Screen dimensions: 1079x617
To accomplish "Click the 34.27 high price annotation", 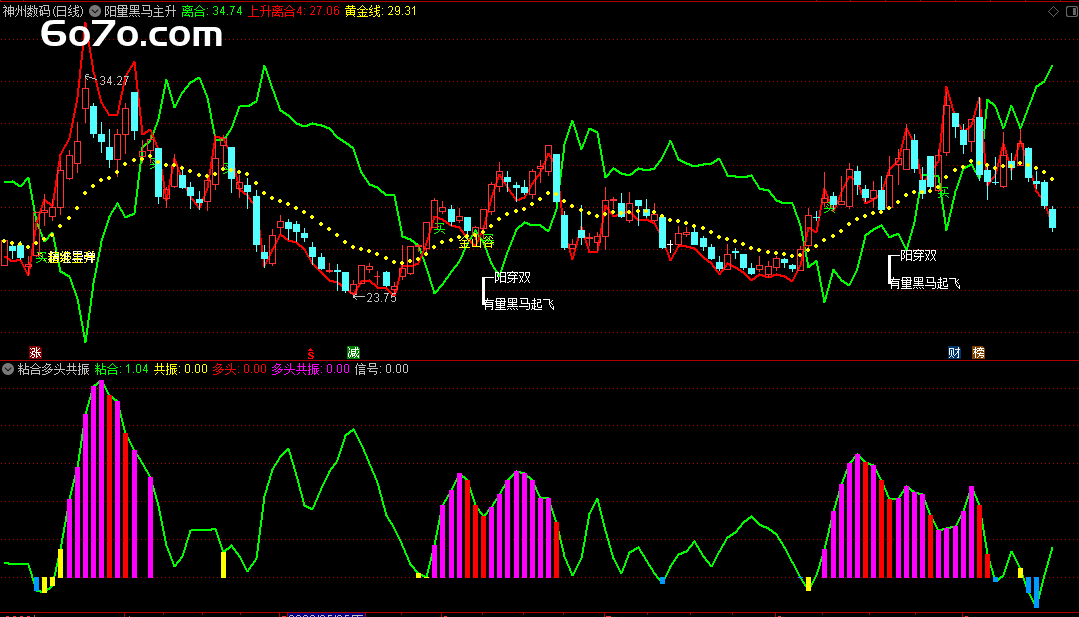I will click(x=114, y=81).
